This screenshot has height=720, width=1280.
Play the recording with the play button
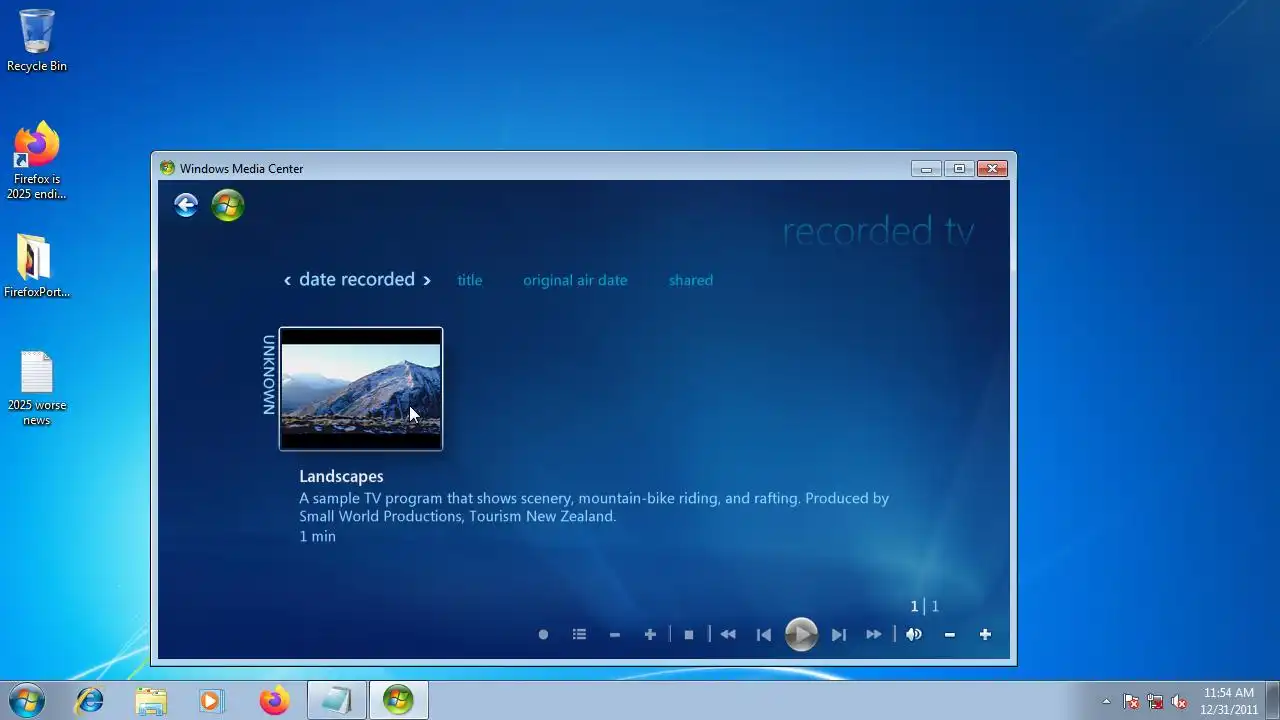click(801, 634)
